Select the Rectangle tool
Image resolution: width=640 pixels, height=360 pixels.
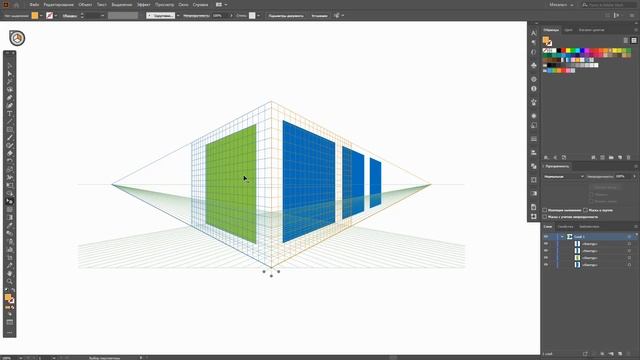tap(9, 130)
